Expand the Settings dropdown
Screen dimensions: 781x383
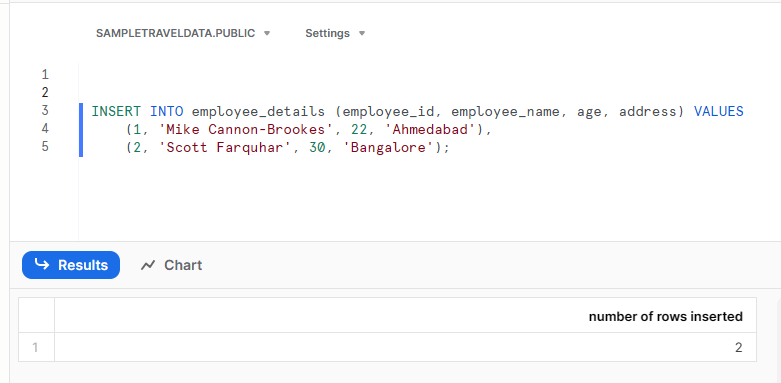pos(335,33)
